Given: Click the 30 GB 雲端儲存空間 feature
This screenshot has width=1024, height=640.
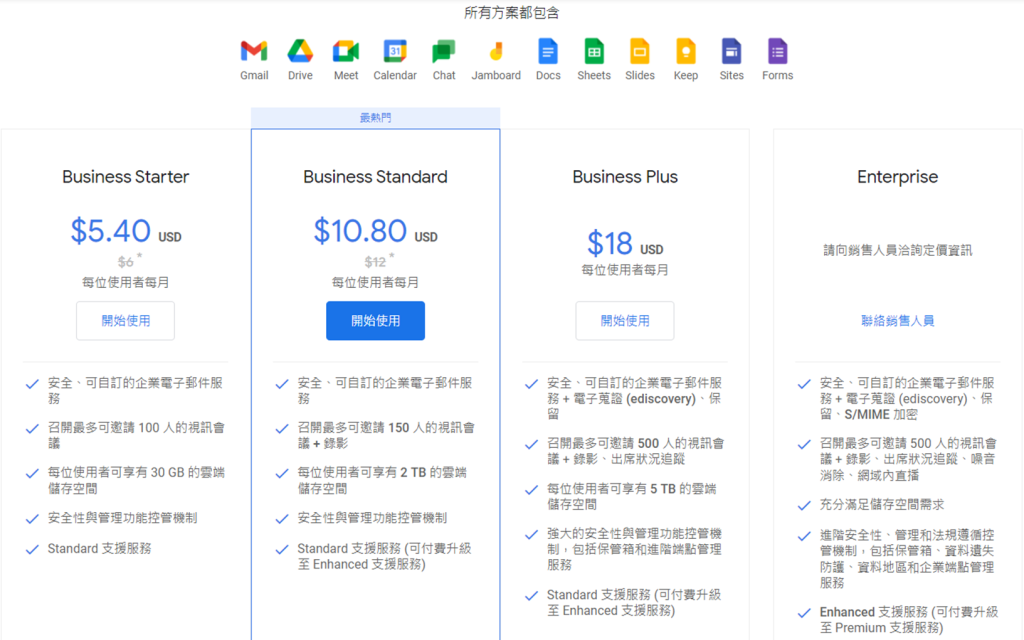Looking at the screenshot, I should click(x=136, y=481).
